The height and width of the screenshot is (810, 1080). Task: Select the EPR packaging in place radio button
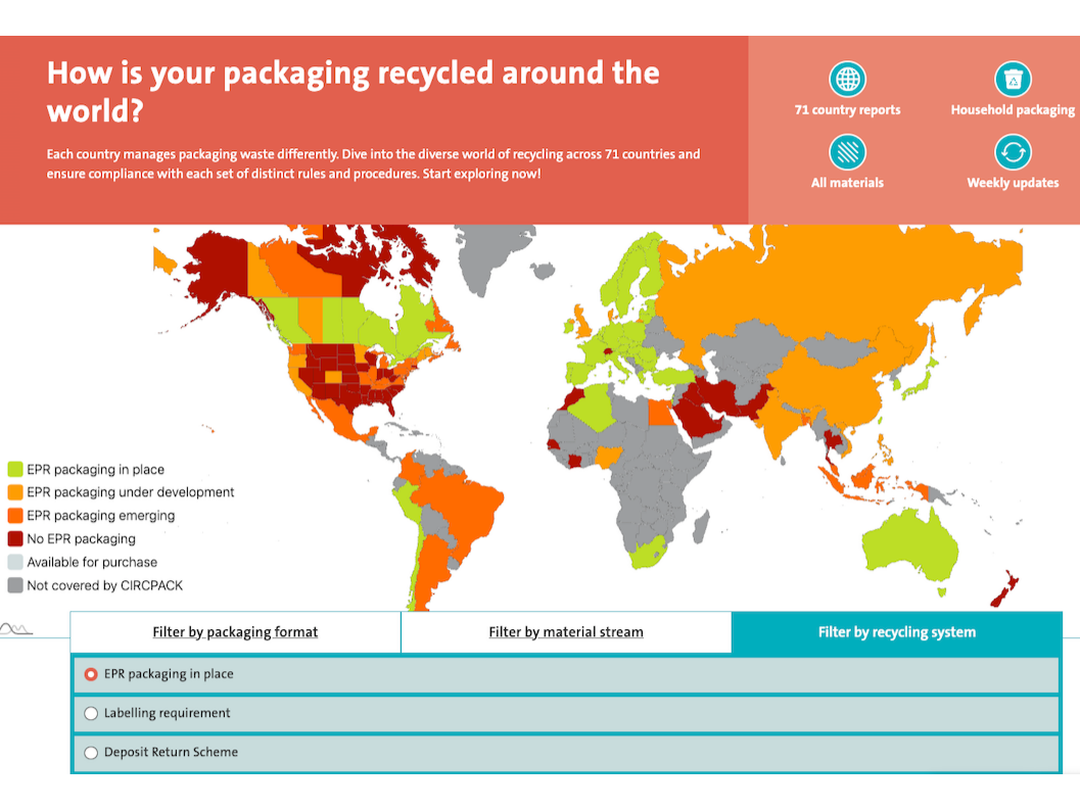pyautogui.click(x=91, y=674)
